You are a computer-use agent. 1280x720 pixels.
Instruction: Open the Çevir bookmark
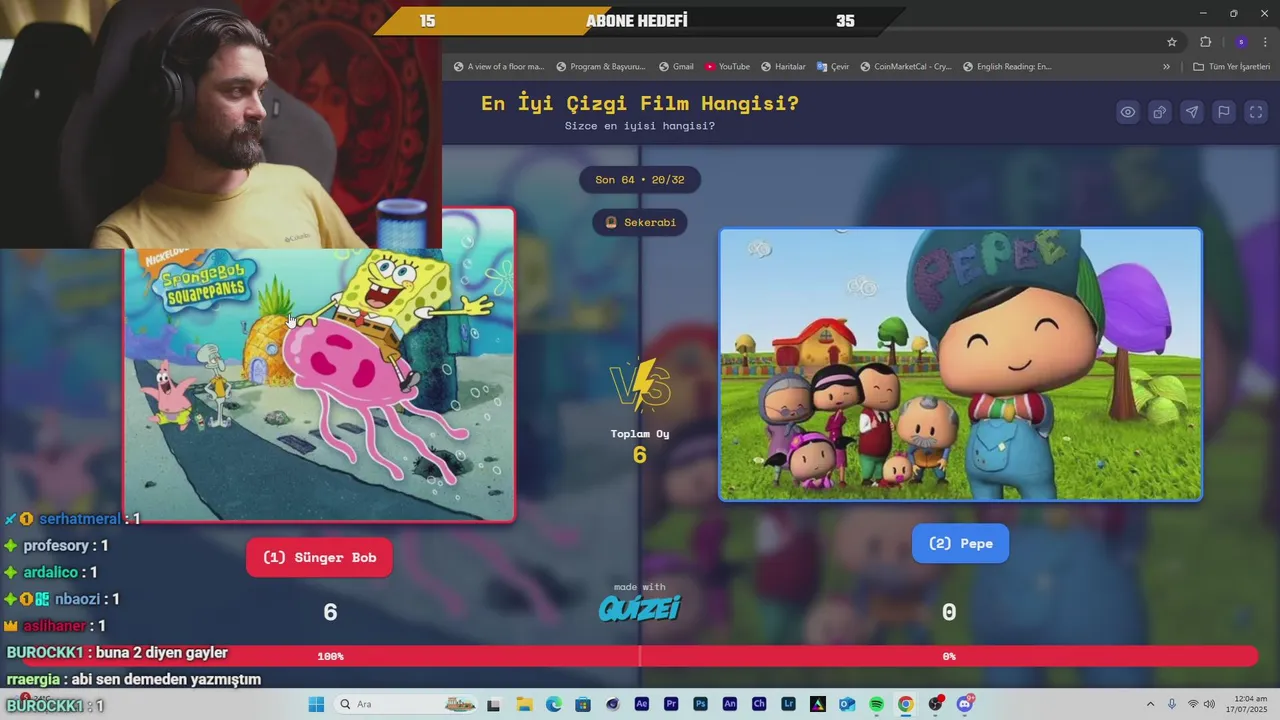coord(833,67)
